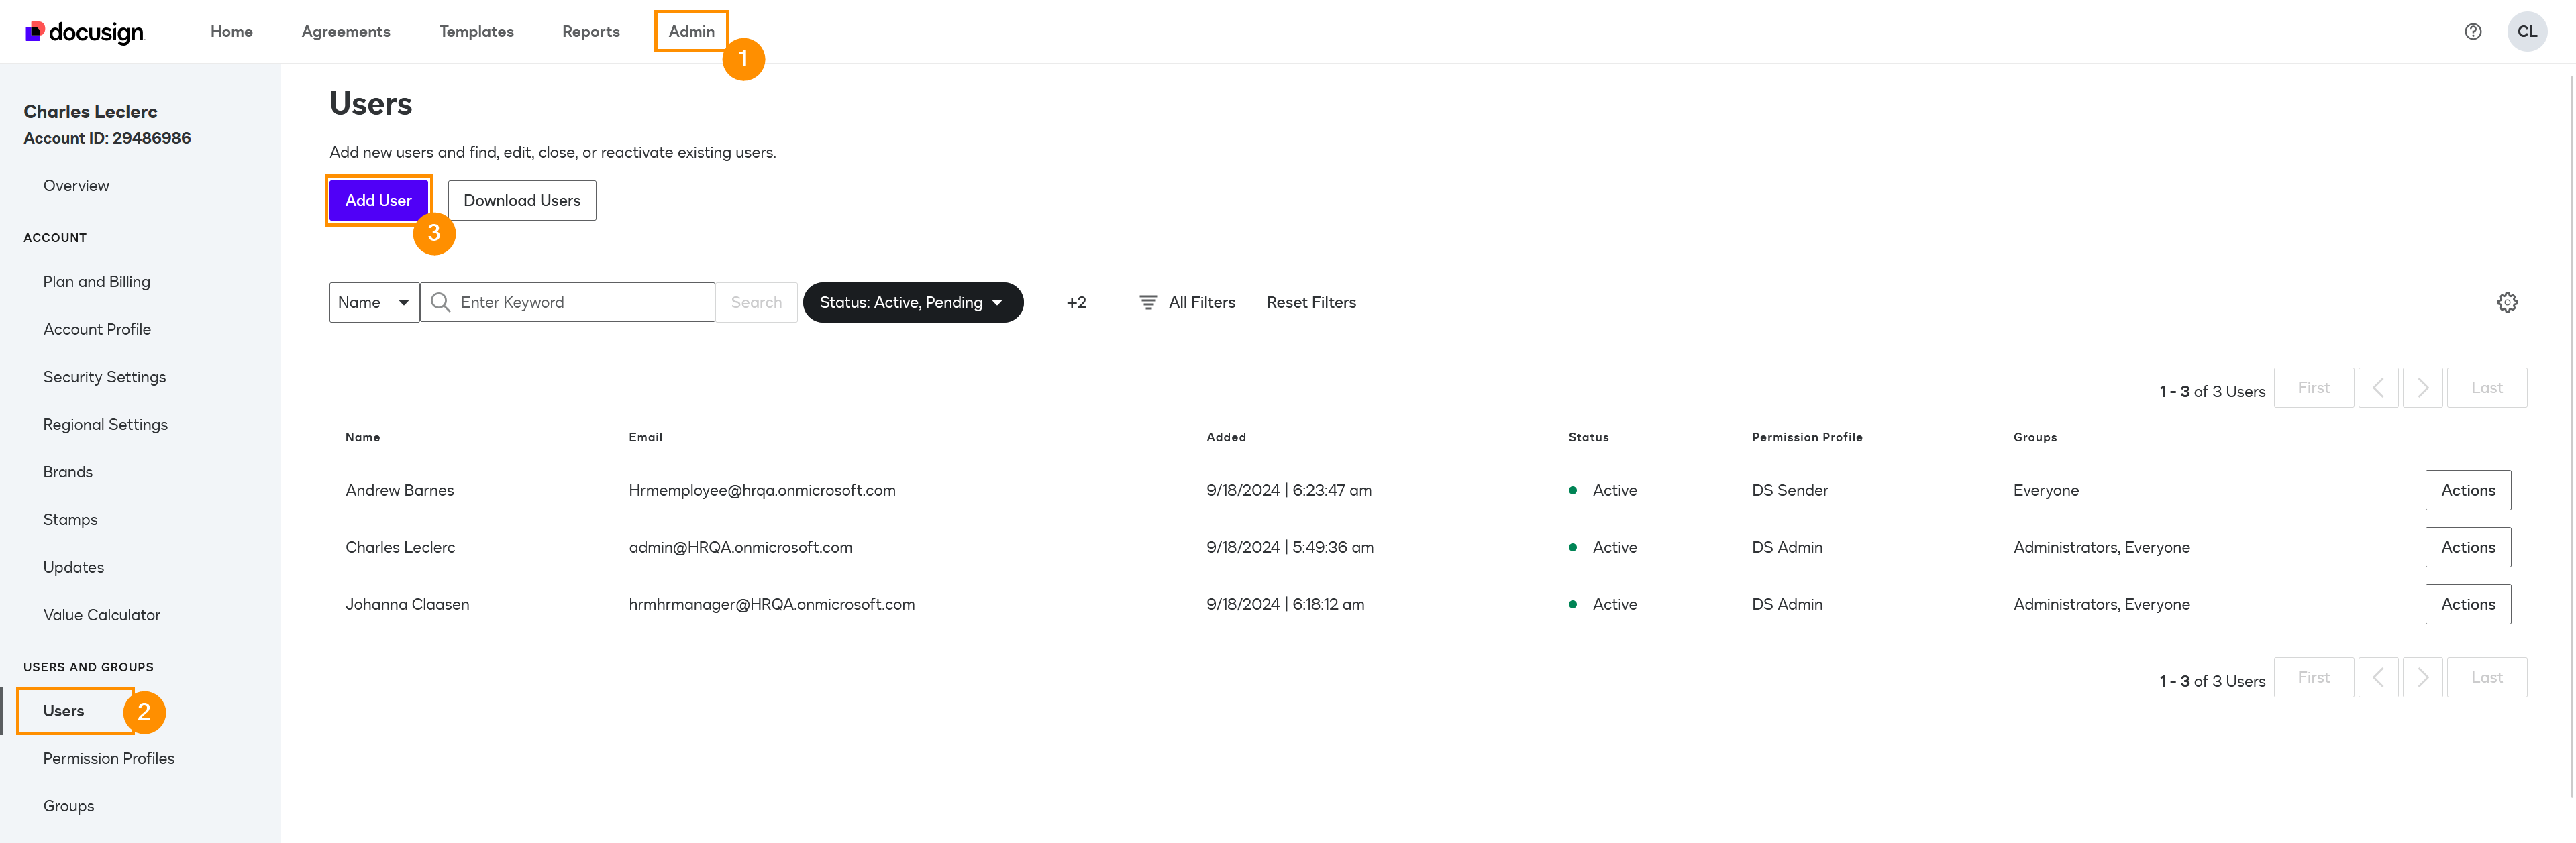Open Actions menu for Johanna Claasen

pos(2467,604)
